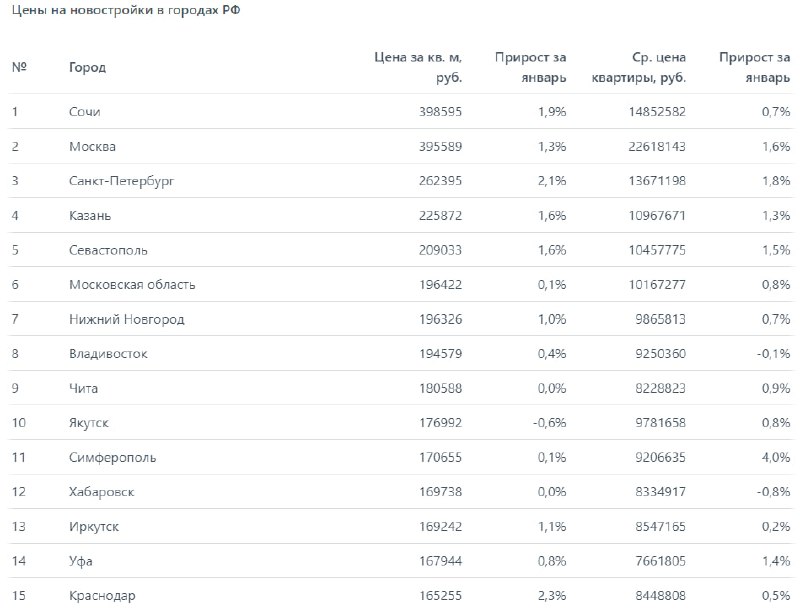Viewport: 800px width, 611px height.
Task: Select Московская область row label
Action: (132, 285)
